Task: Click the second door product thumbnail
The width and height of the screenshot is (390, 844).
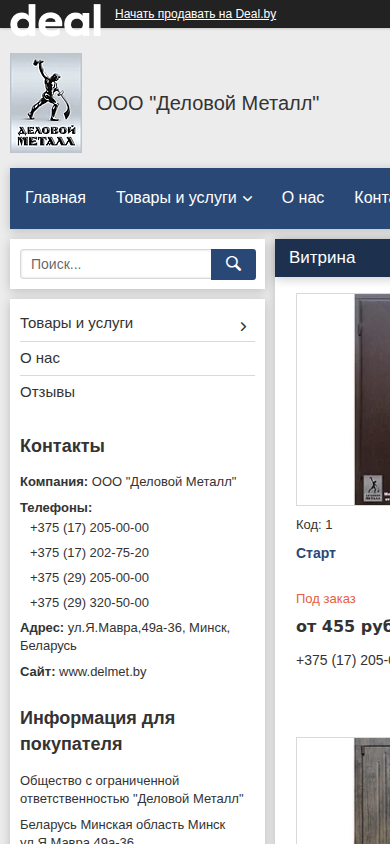Action: tap(343, 791)
